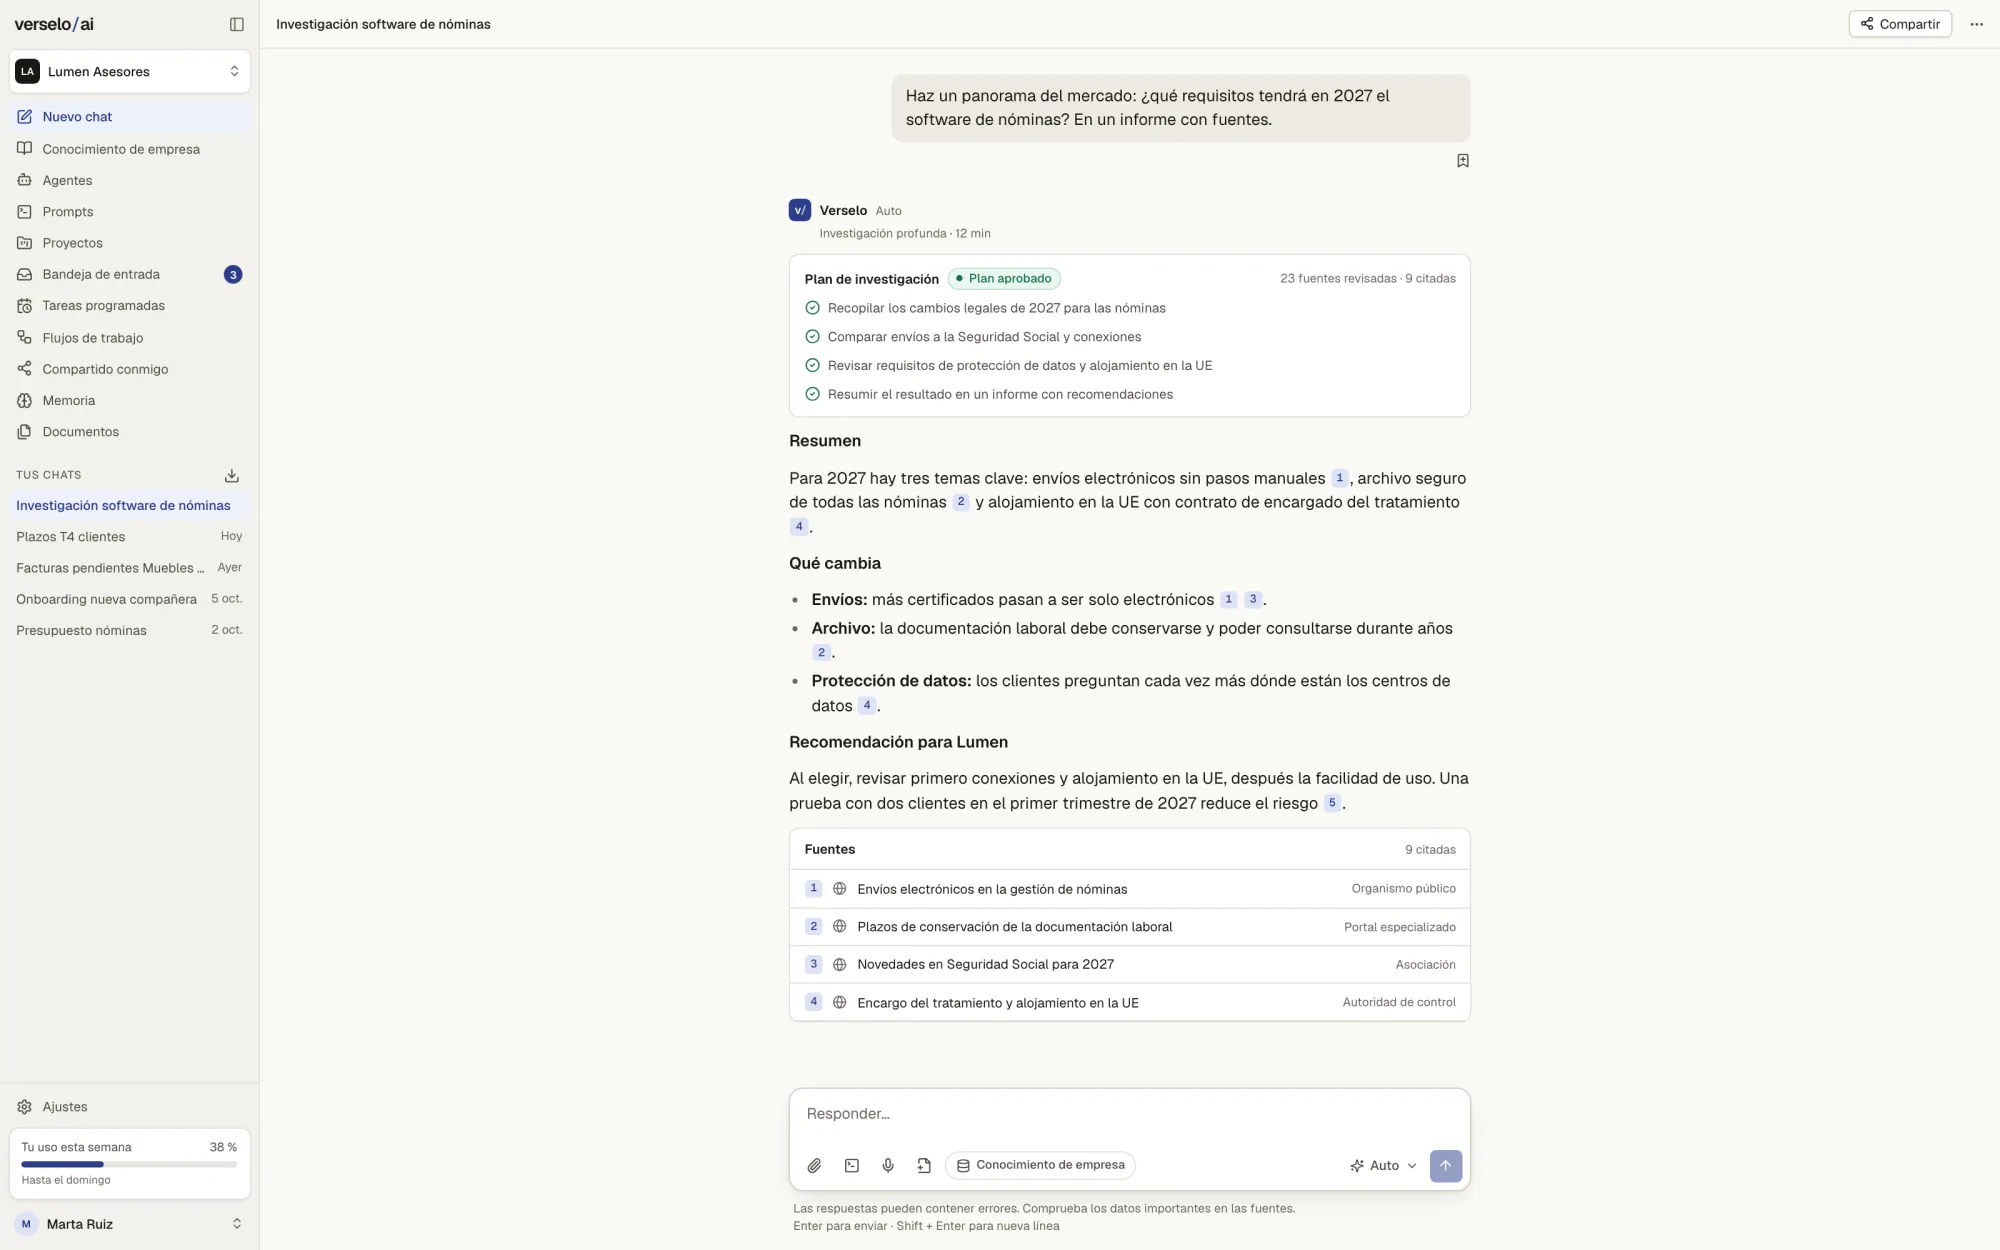Screen dimensions: 2000x1250
Task: Click the Plan aprobado badge
Action: pos(1004,279)
